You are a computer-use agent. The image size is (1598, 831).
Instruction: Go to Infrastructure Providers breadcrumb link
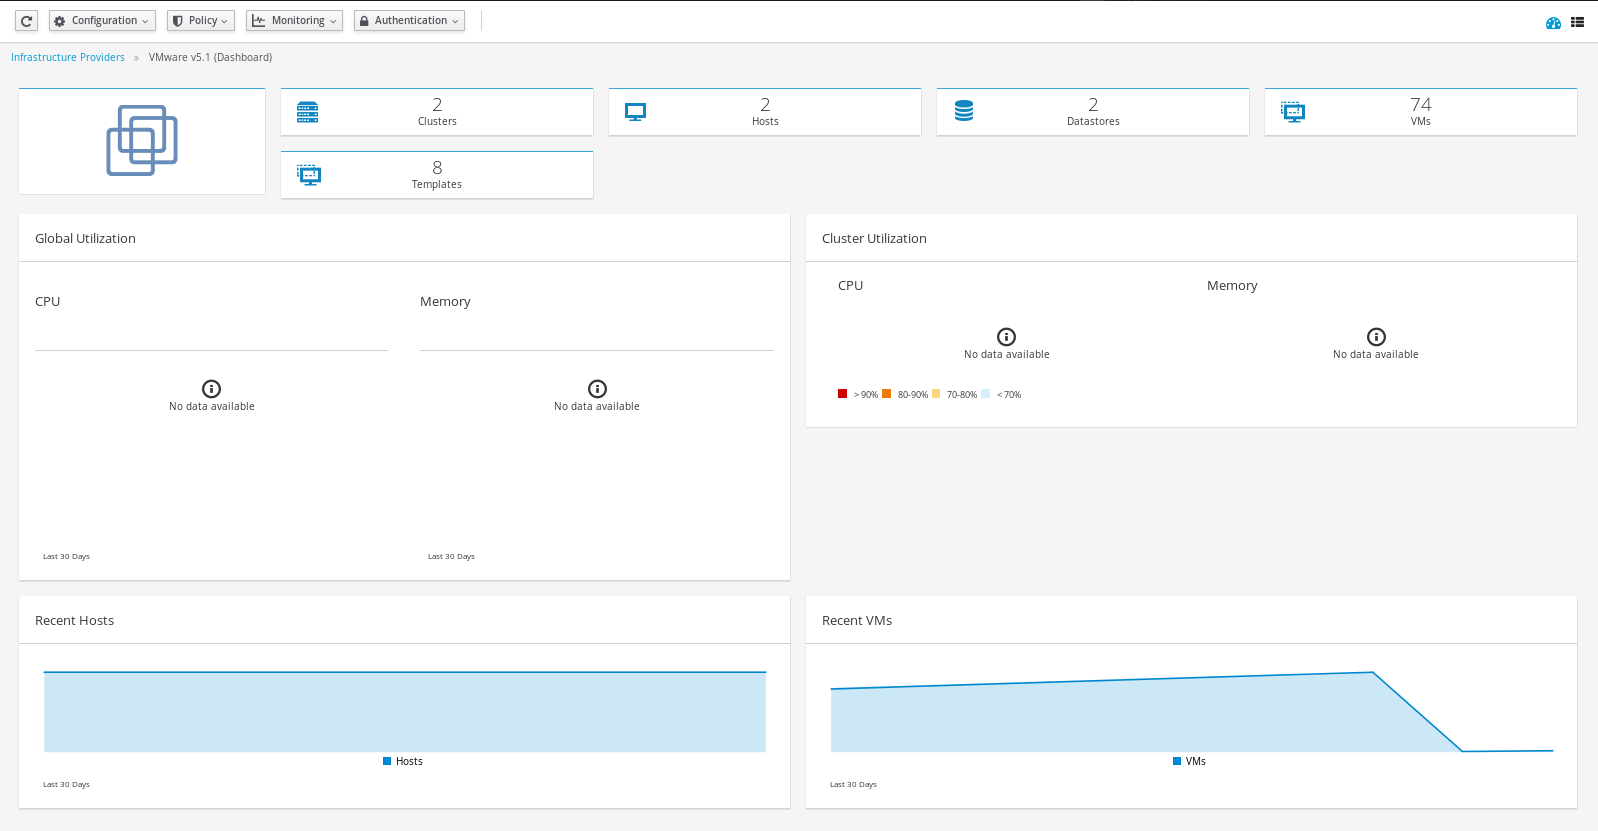(x=68, y=58)
